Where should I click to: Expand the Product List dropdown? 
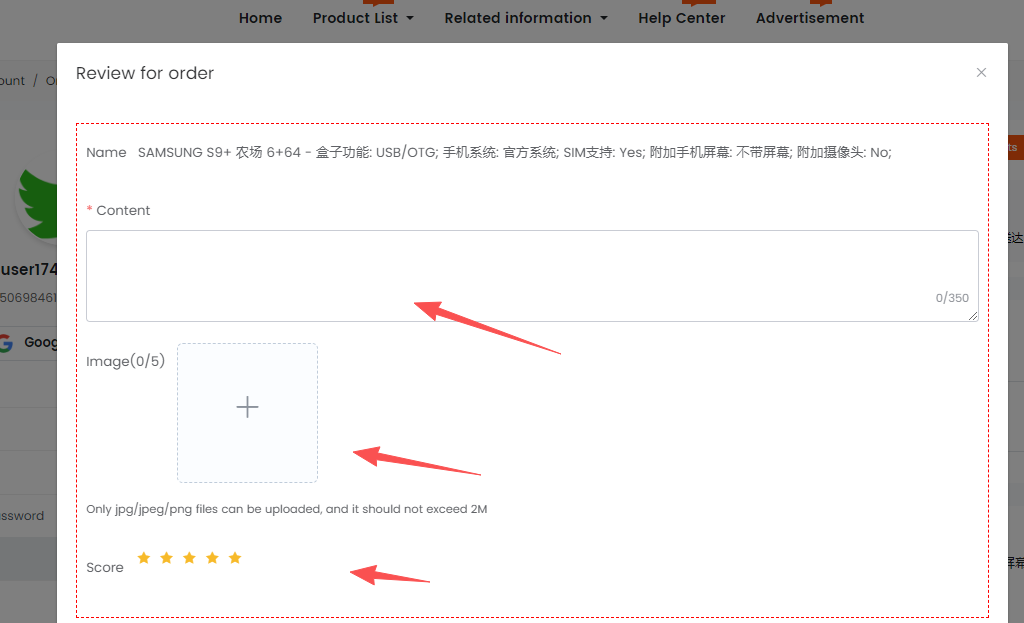(363, 18)
